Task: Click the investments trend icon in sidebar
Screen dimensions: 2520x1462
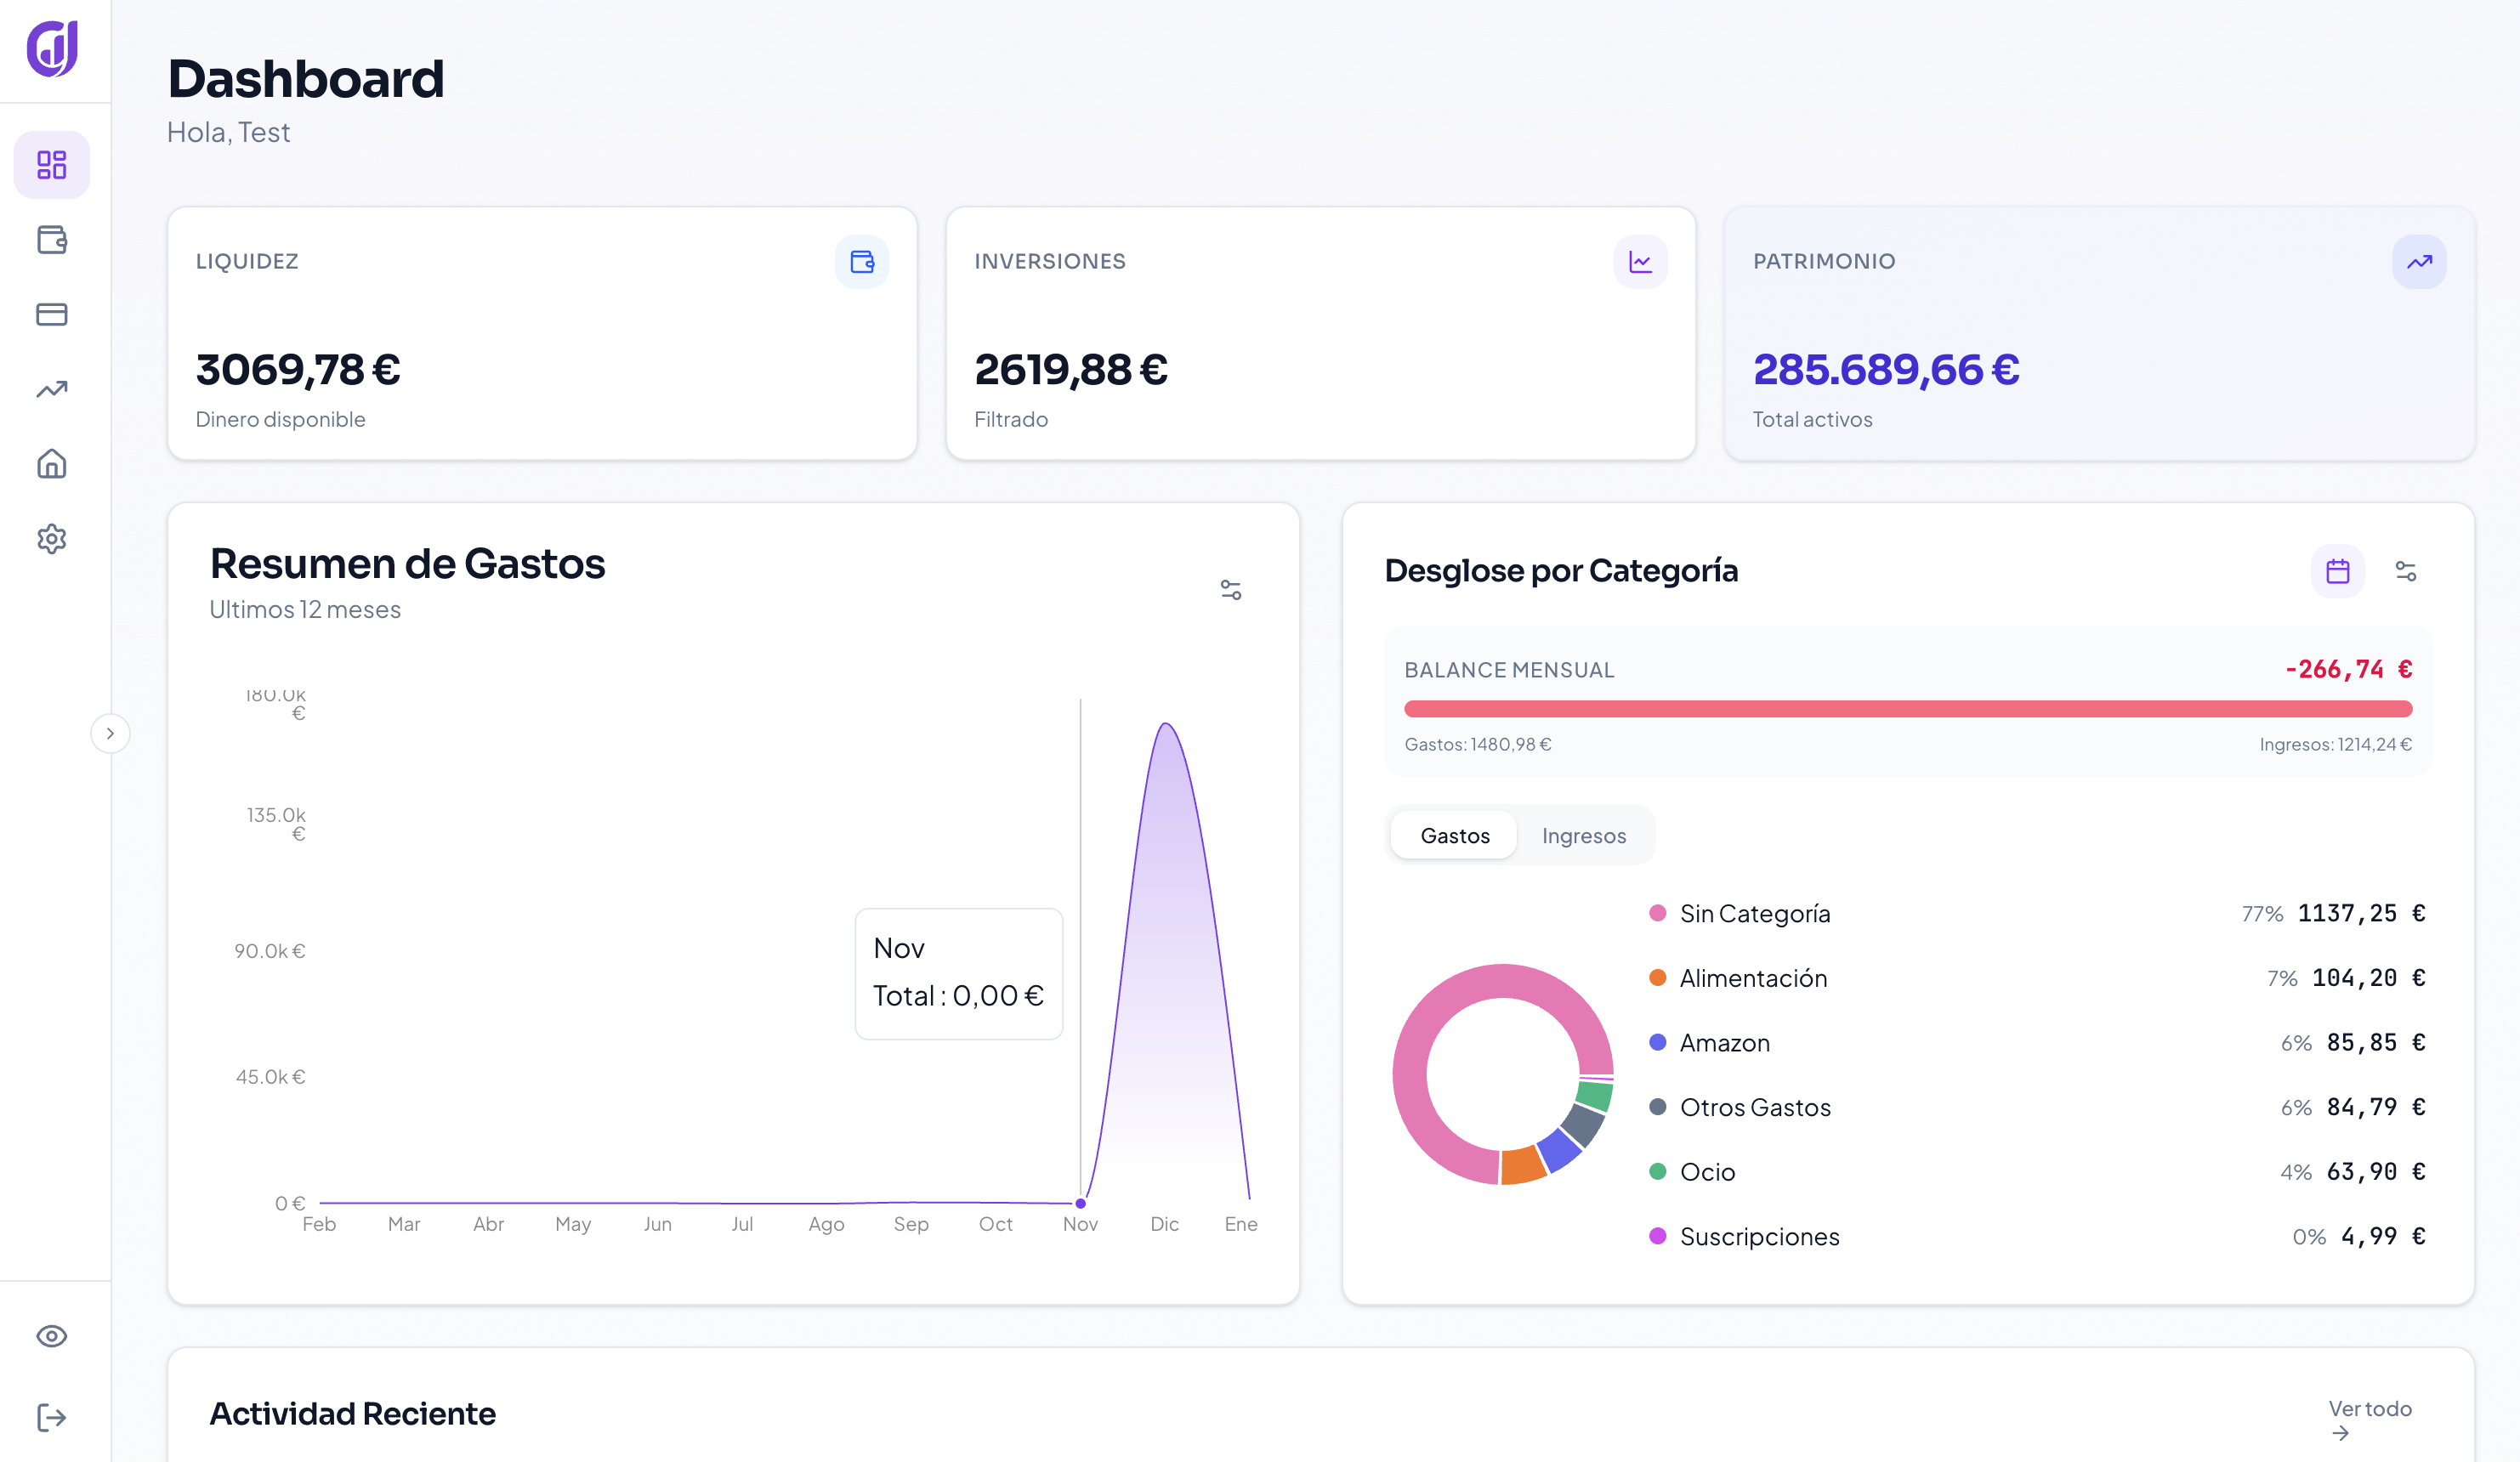Action: [x=51, y=389]
